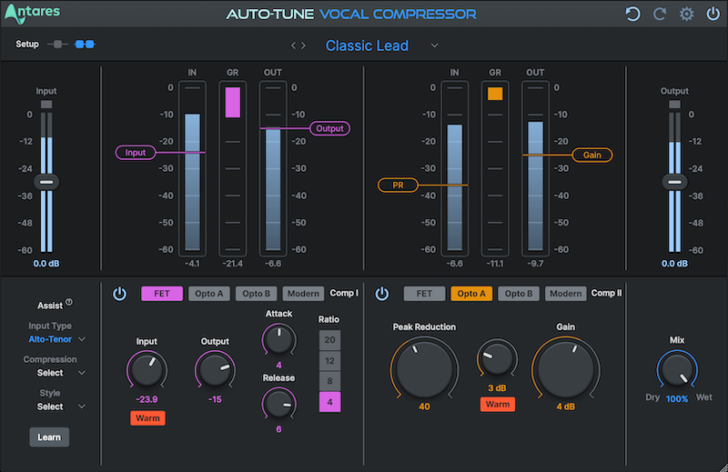
Task: Toggle Comp II power button
Action: 382,293
